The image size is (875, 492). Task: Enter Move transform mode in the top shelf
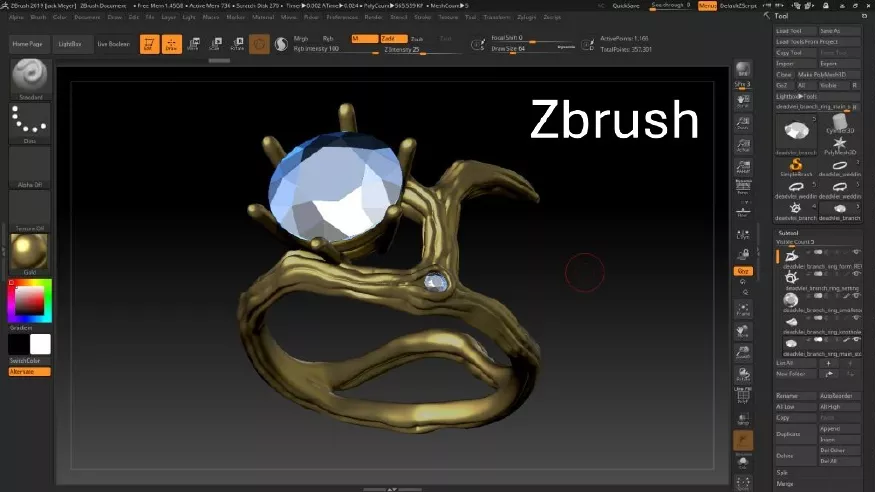(x=194, y=44)
